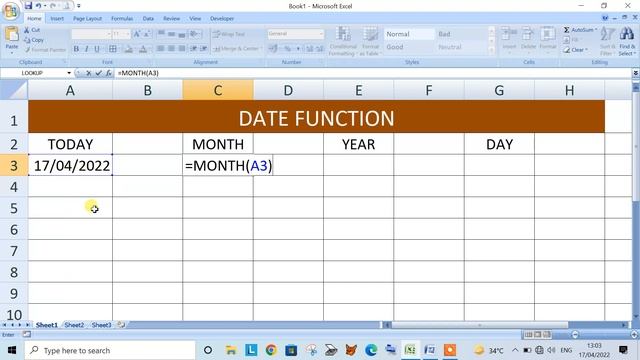640x360 pixels.
Task: Open the Page Layout tab
Action: (87, 19)
